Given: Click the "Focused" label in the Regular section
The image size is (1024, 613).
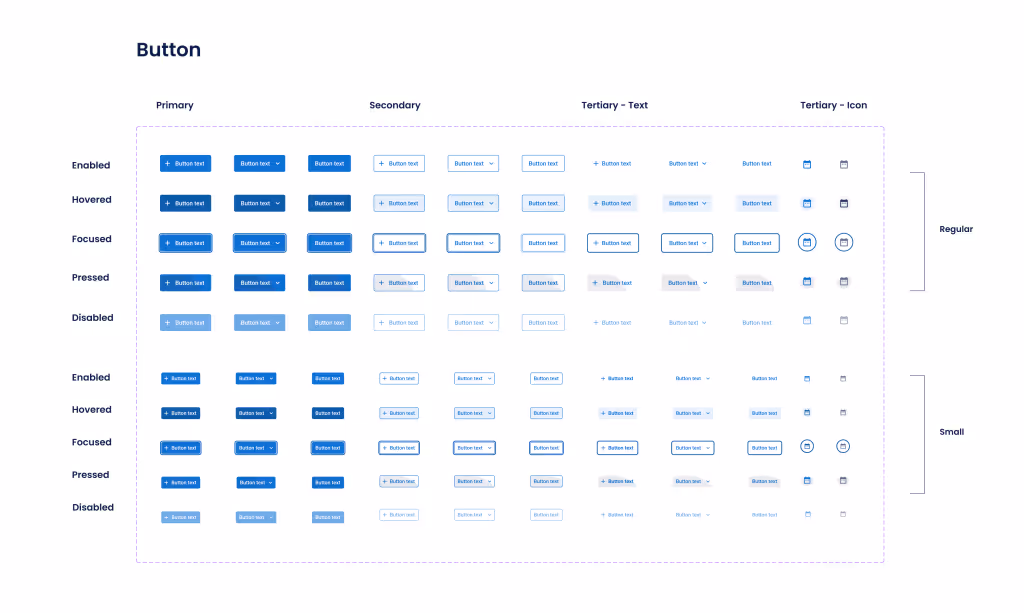Looking at the screenshot, I should tap(91, 239).
